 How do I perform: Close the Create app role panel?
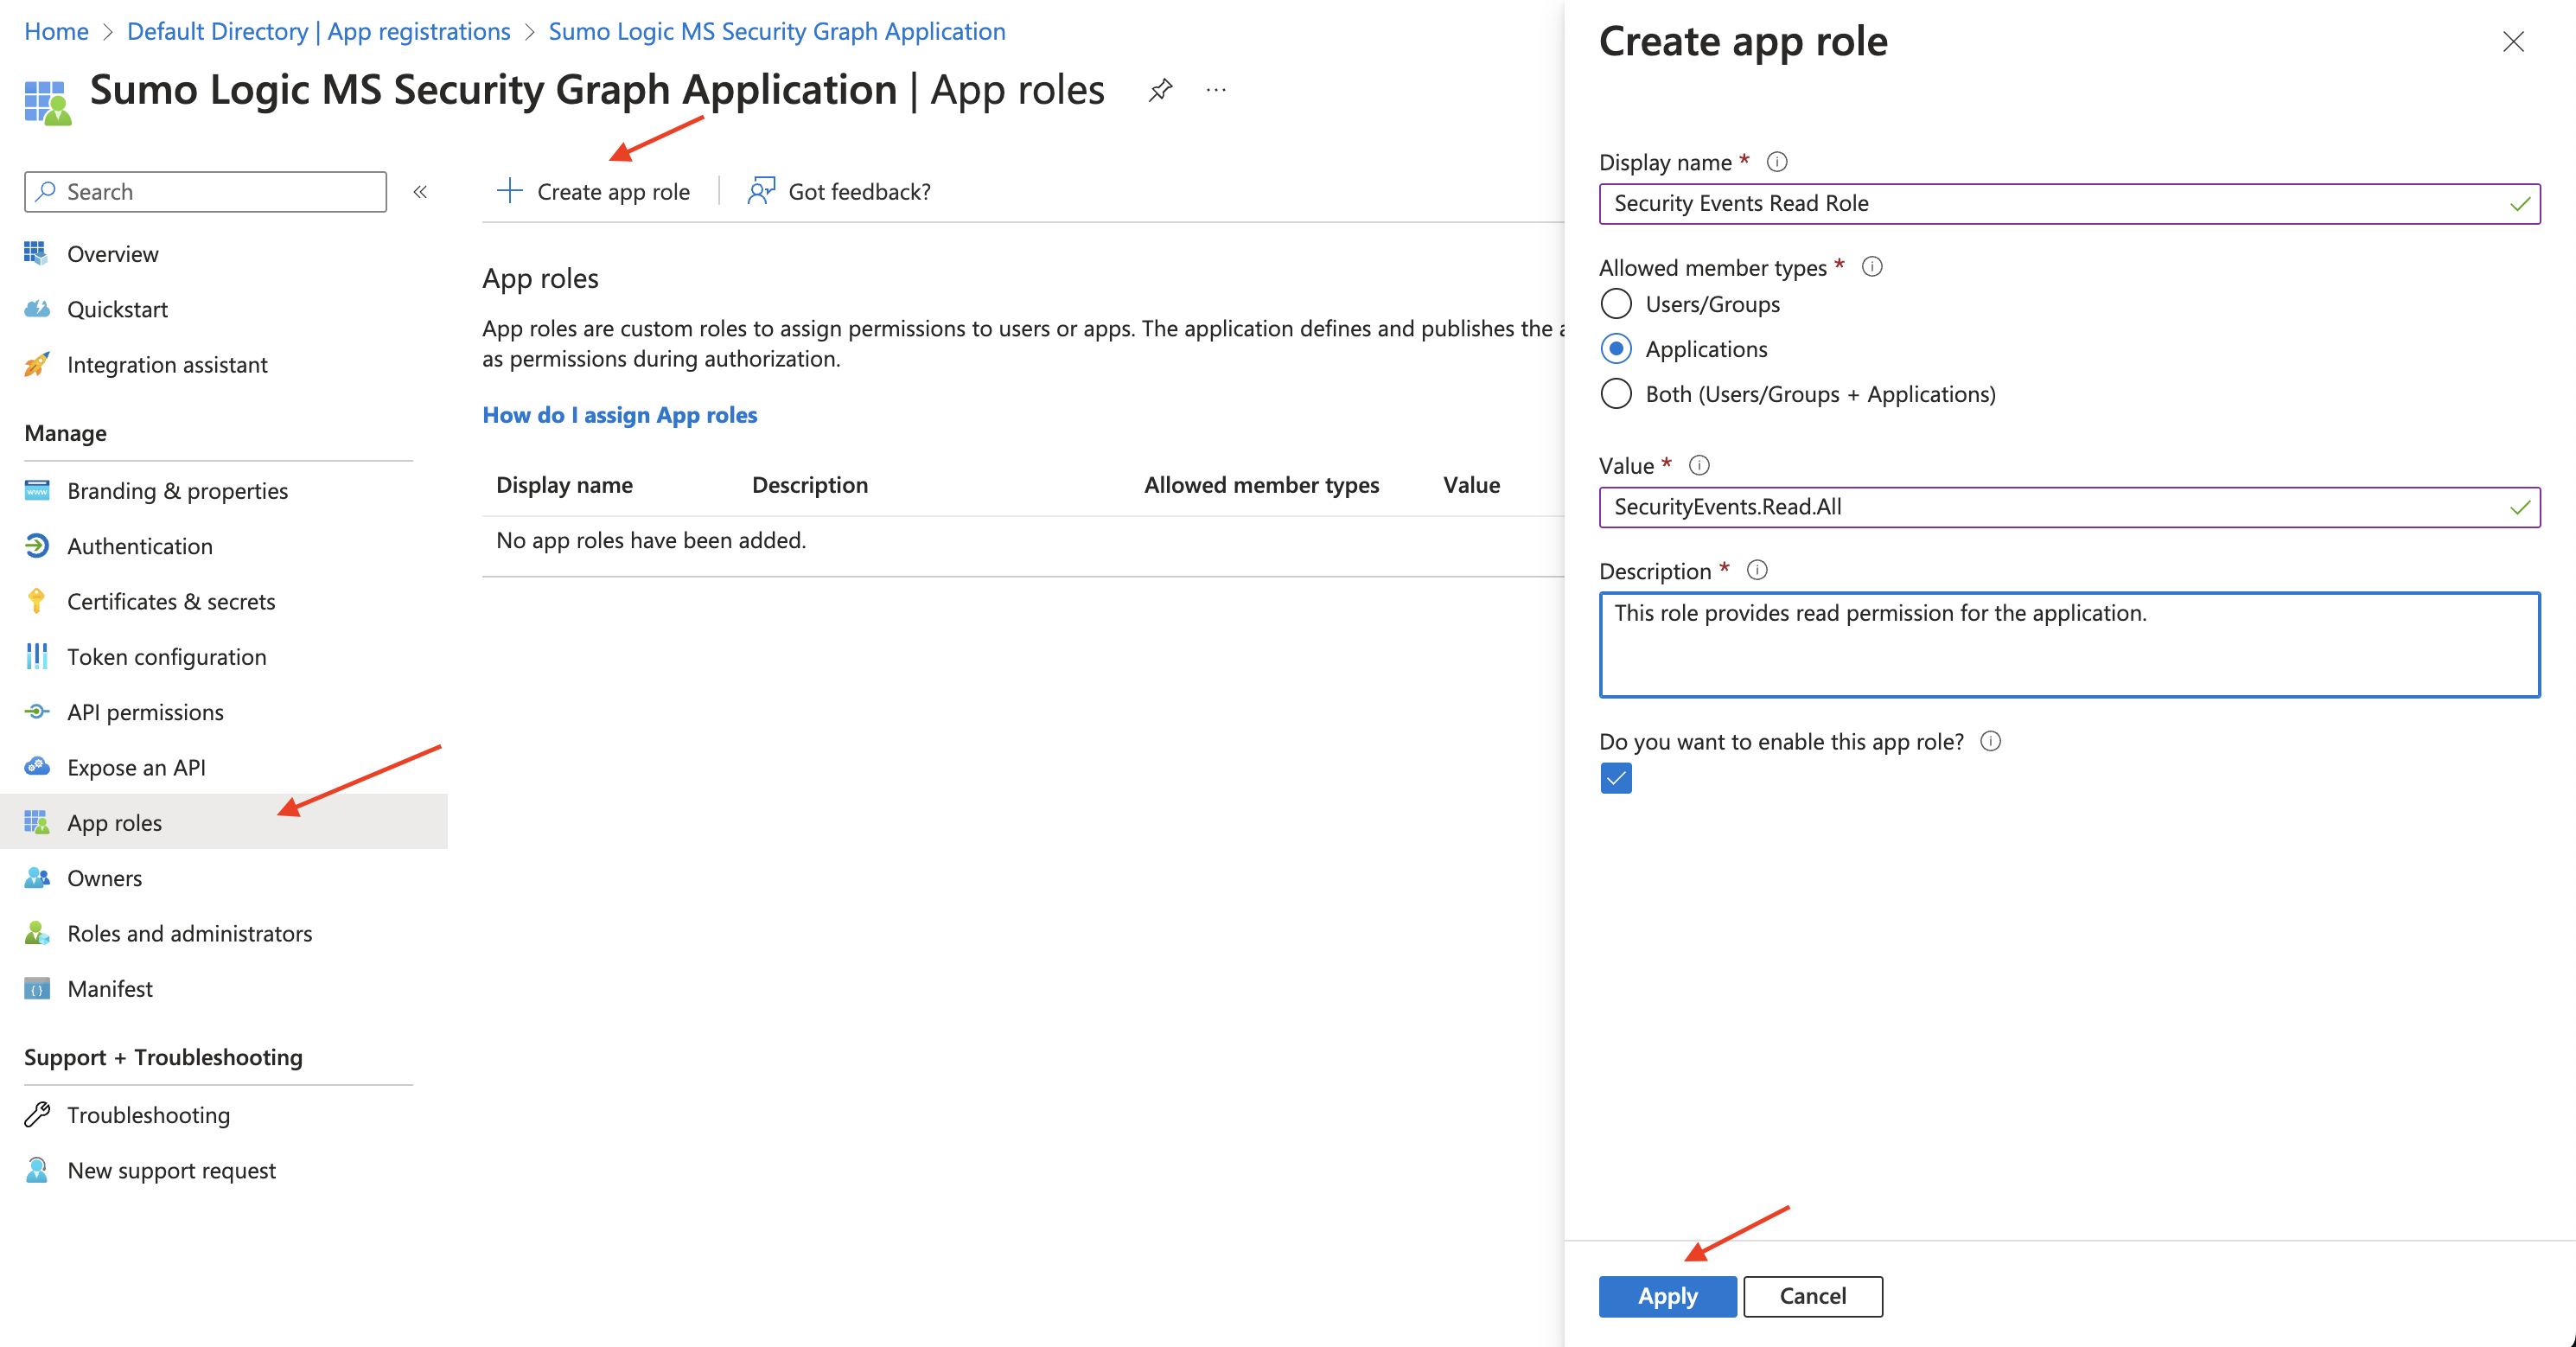click(2513, 42)
